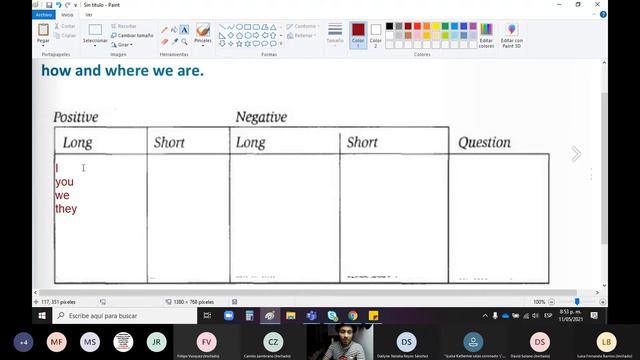
Task: Choose the four-point star shape
Action: click(231, 44)
